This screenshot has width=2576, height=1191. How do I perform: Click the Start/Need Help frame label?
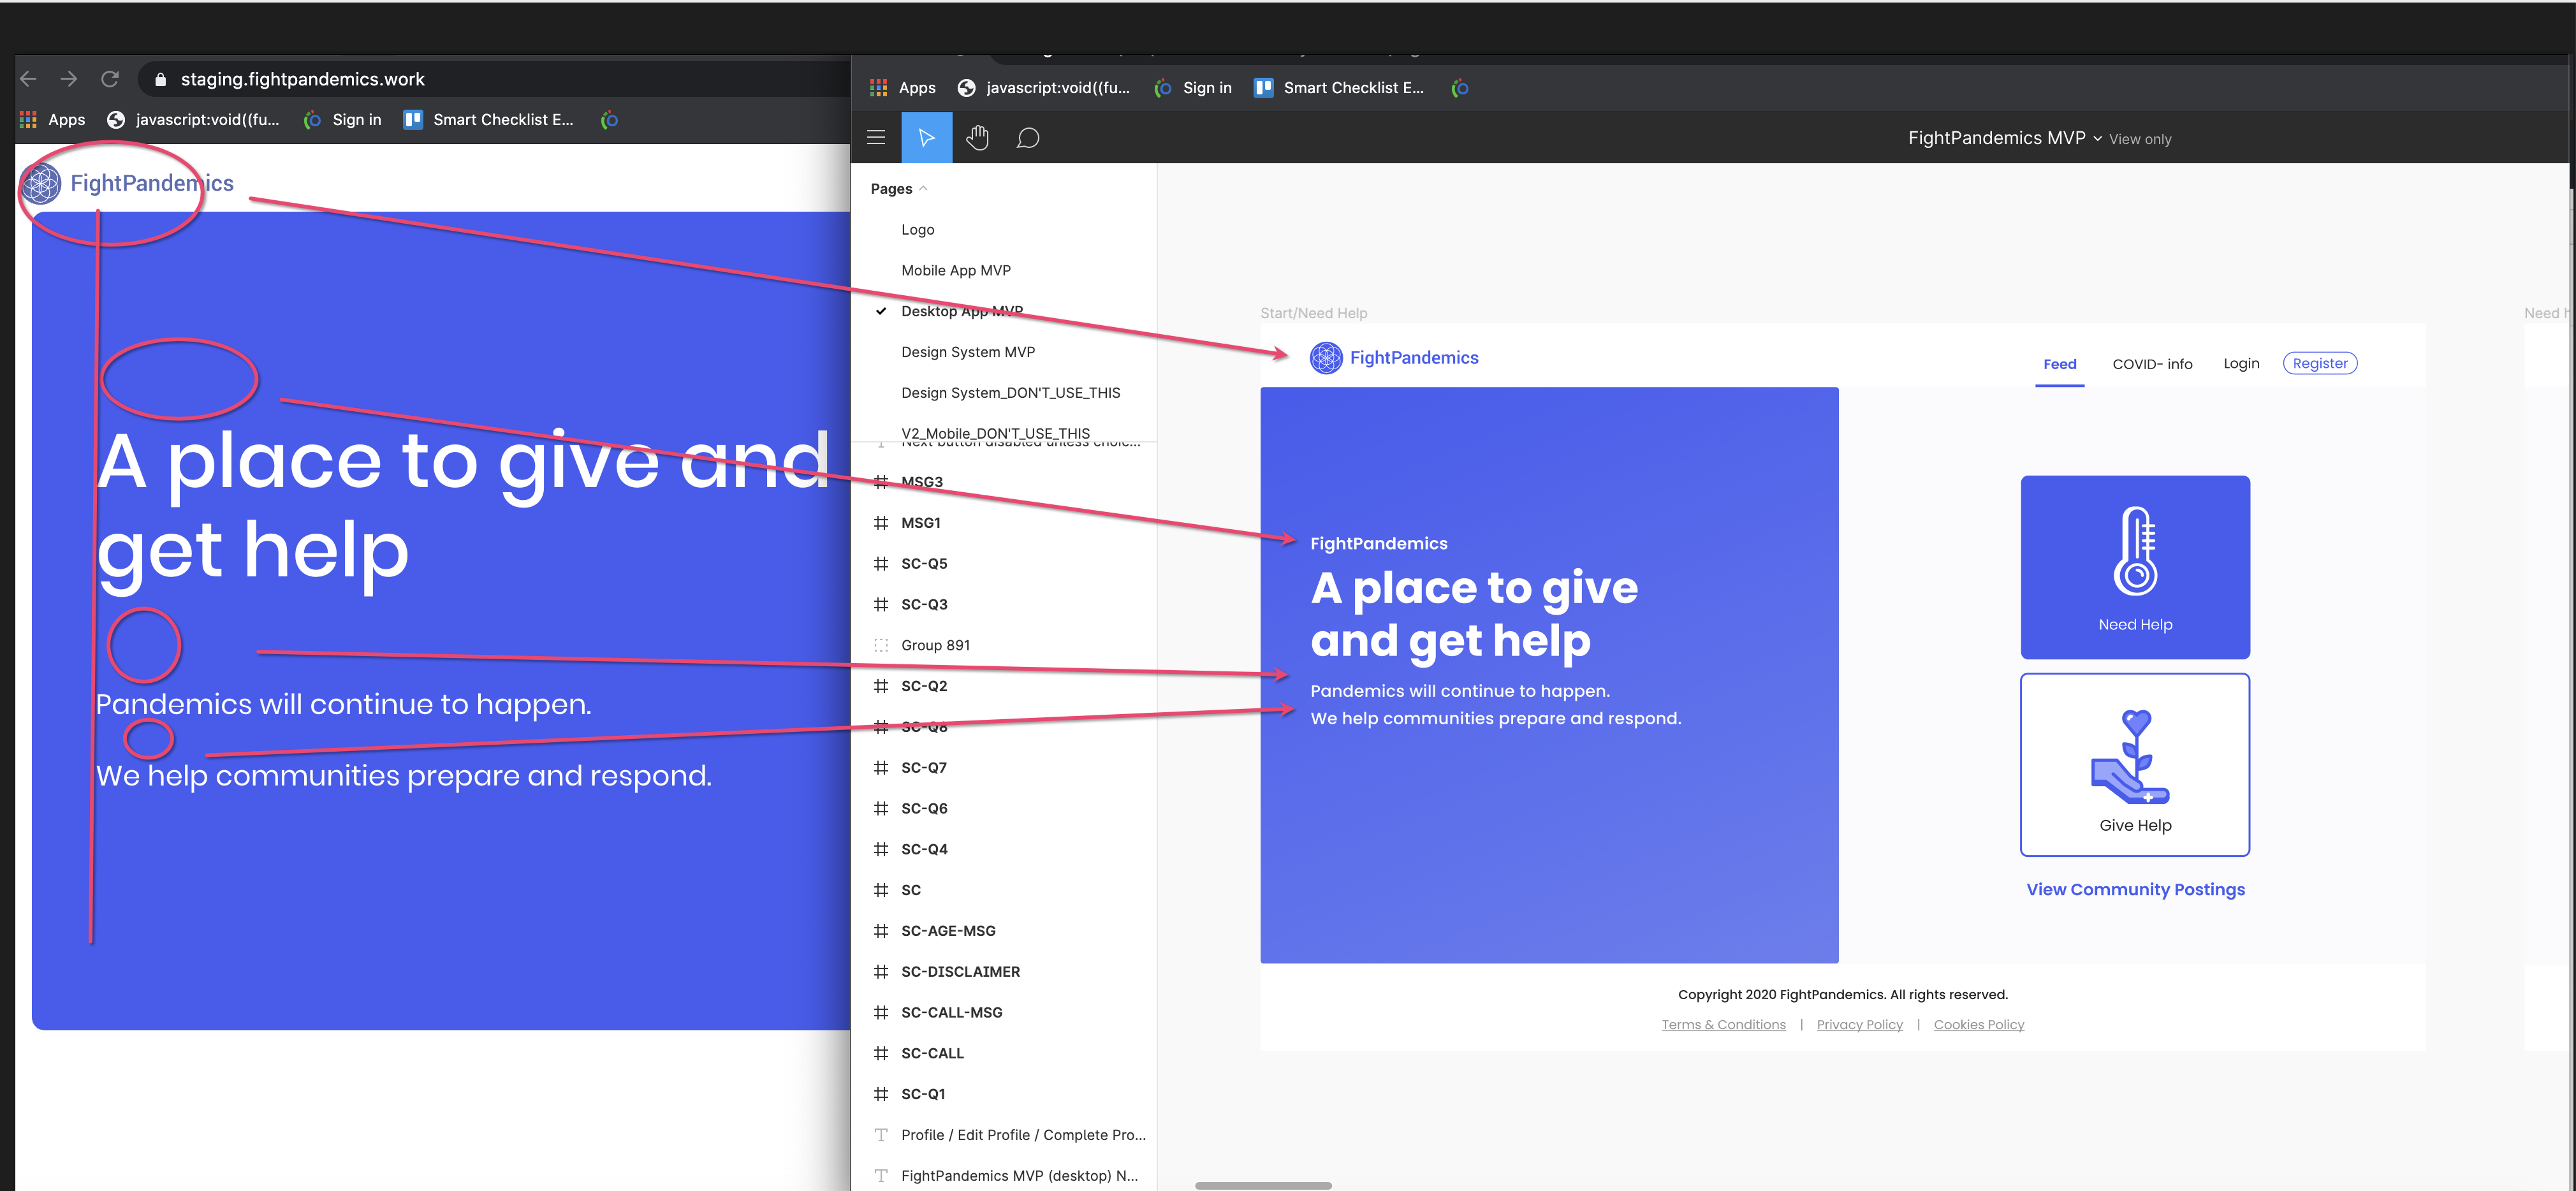click(1313, 313)
